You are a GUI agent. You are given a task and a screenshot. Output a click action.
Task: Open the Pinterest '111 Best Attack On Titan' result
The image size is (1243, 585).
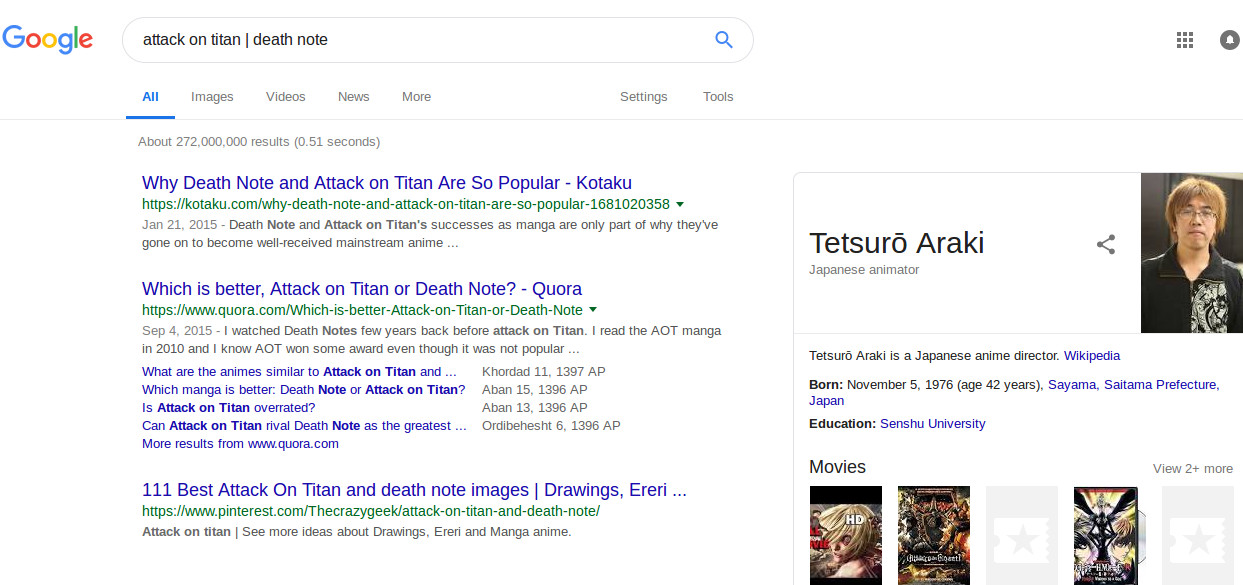(x=414, y=490)
